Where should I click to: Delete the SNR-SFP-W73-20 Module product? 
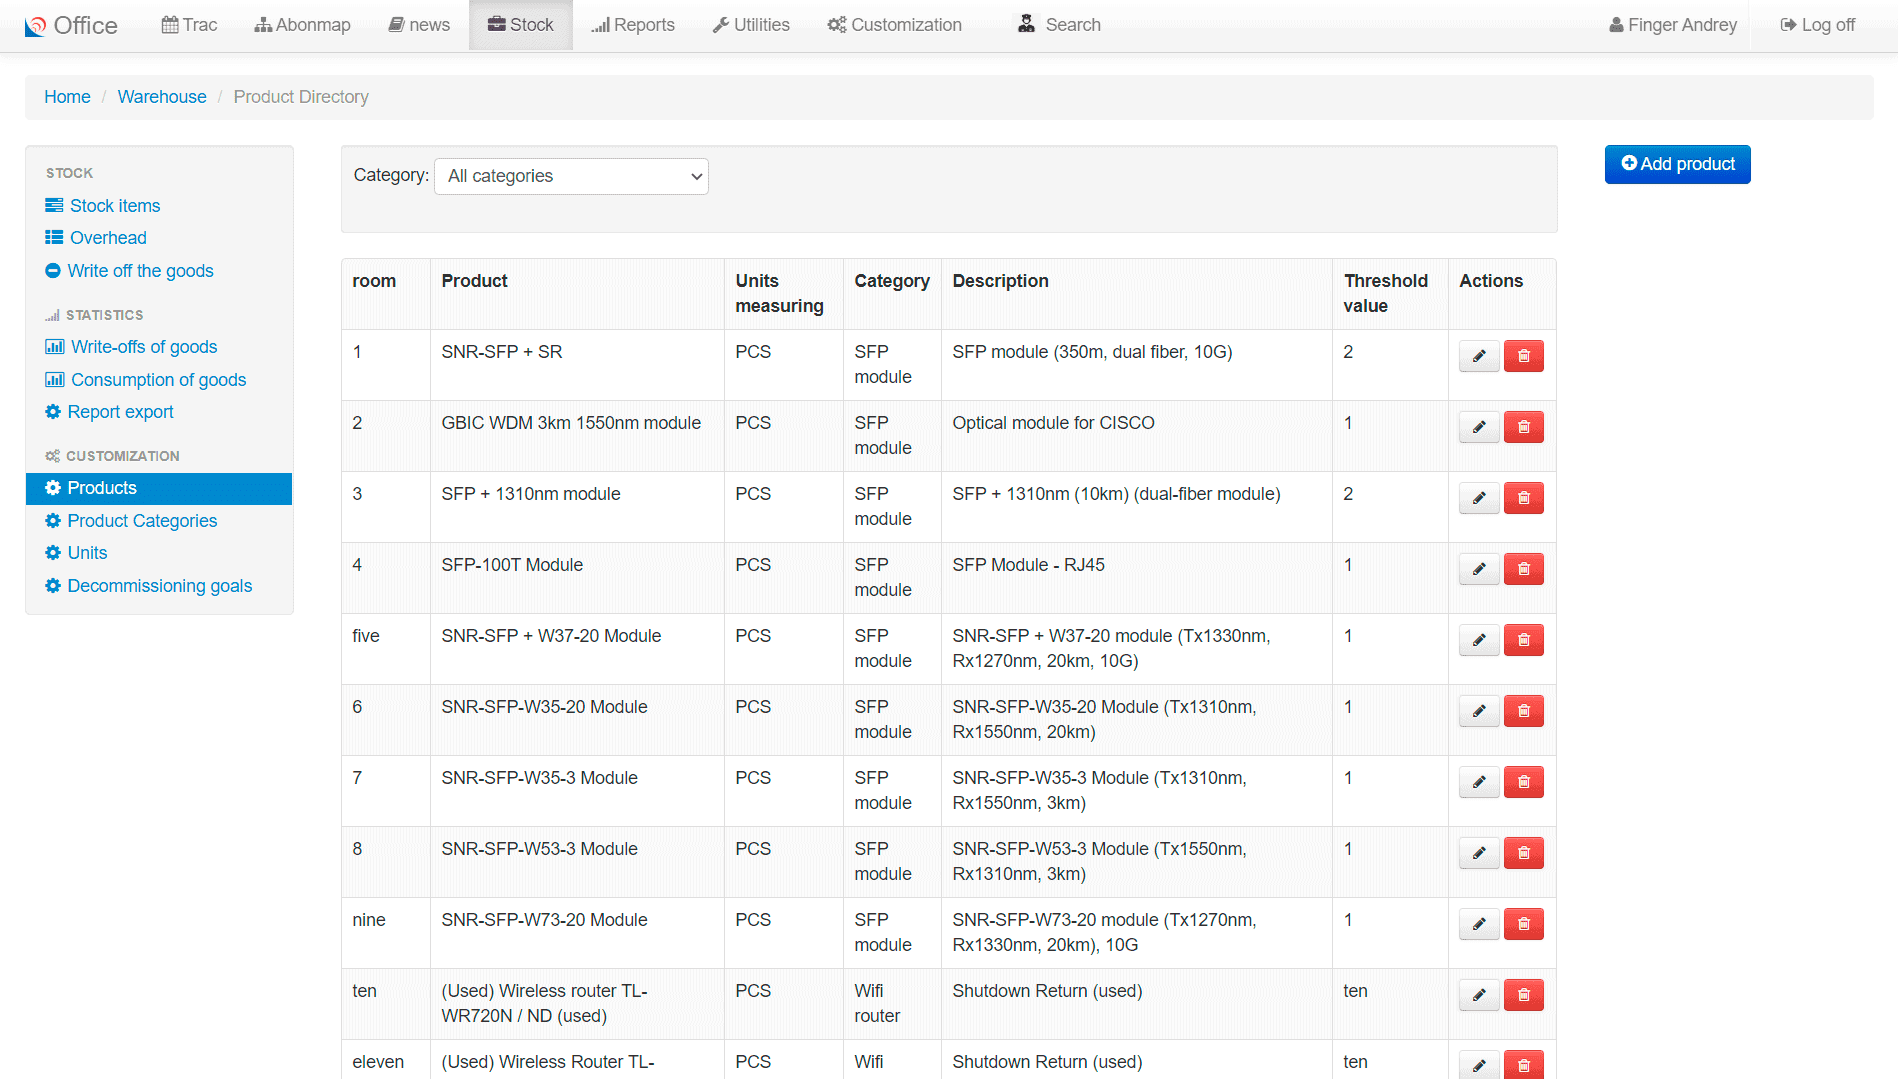tap(1524, 924)
